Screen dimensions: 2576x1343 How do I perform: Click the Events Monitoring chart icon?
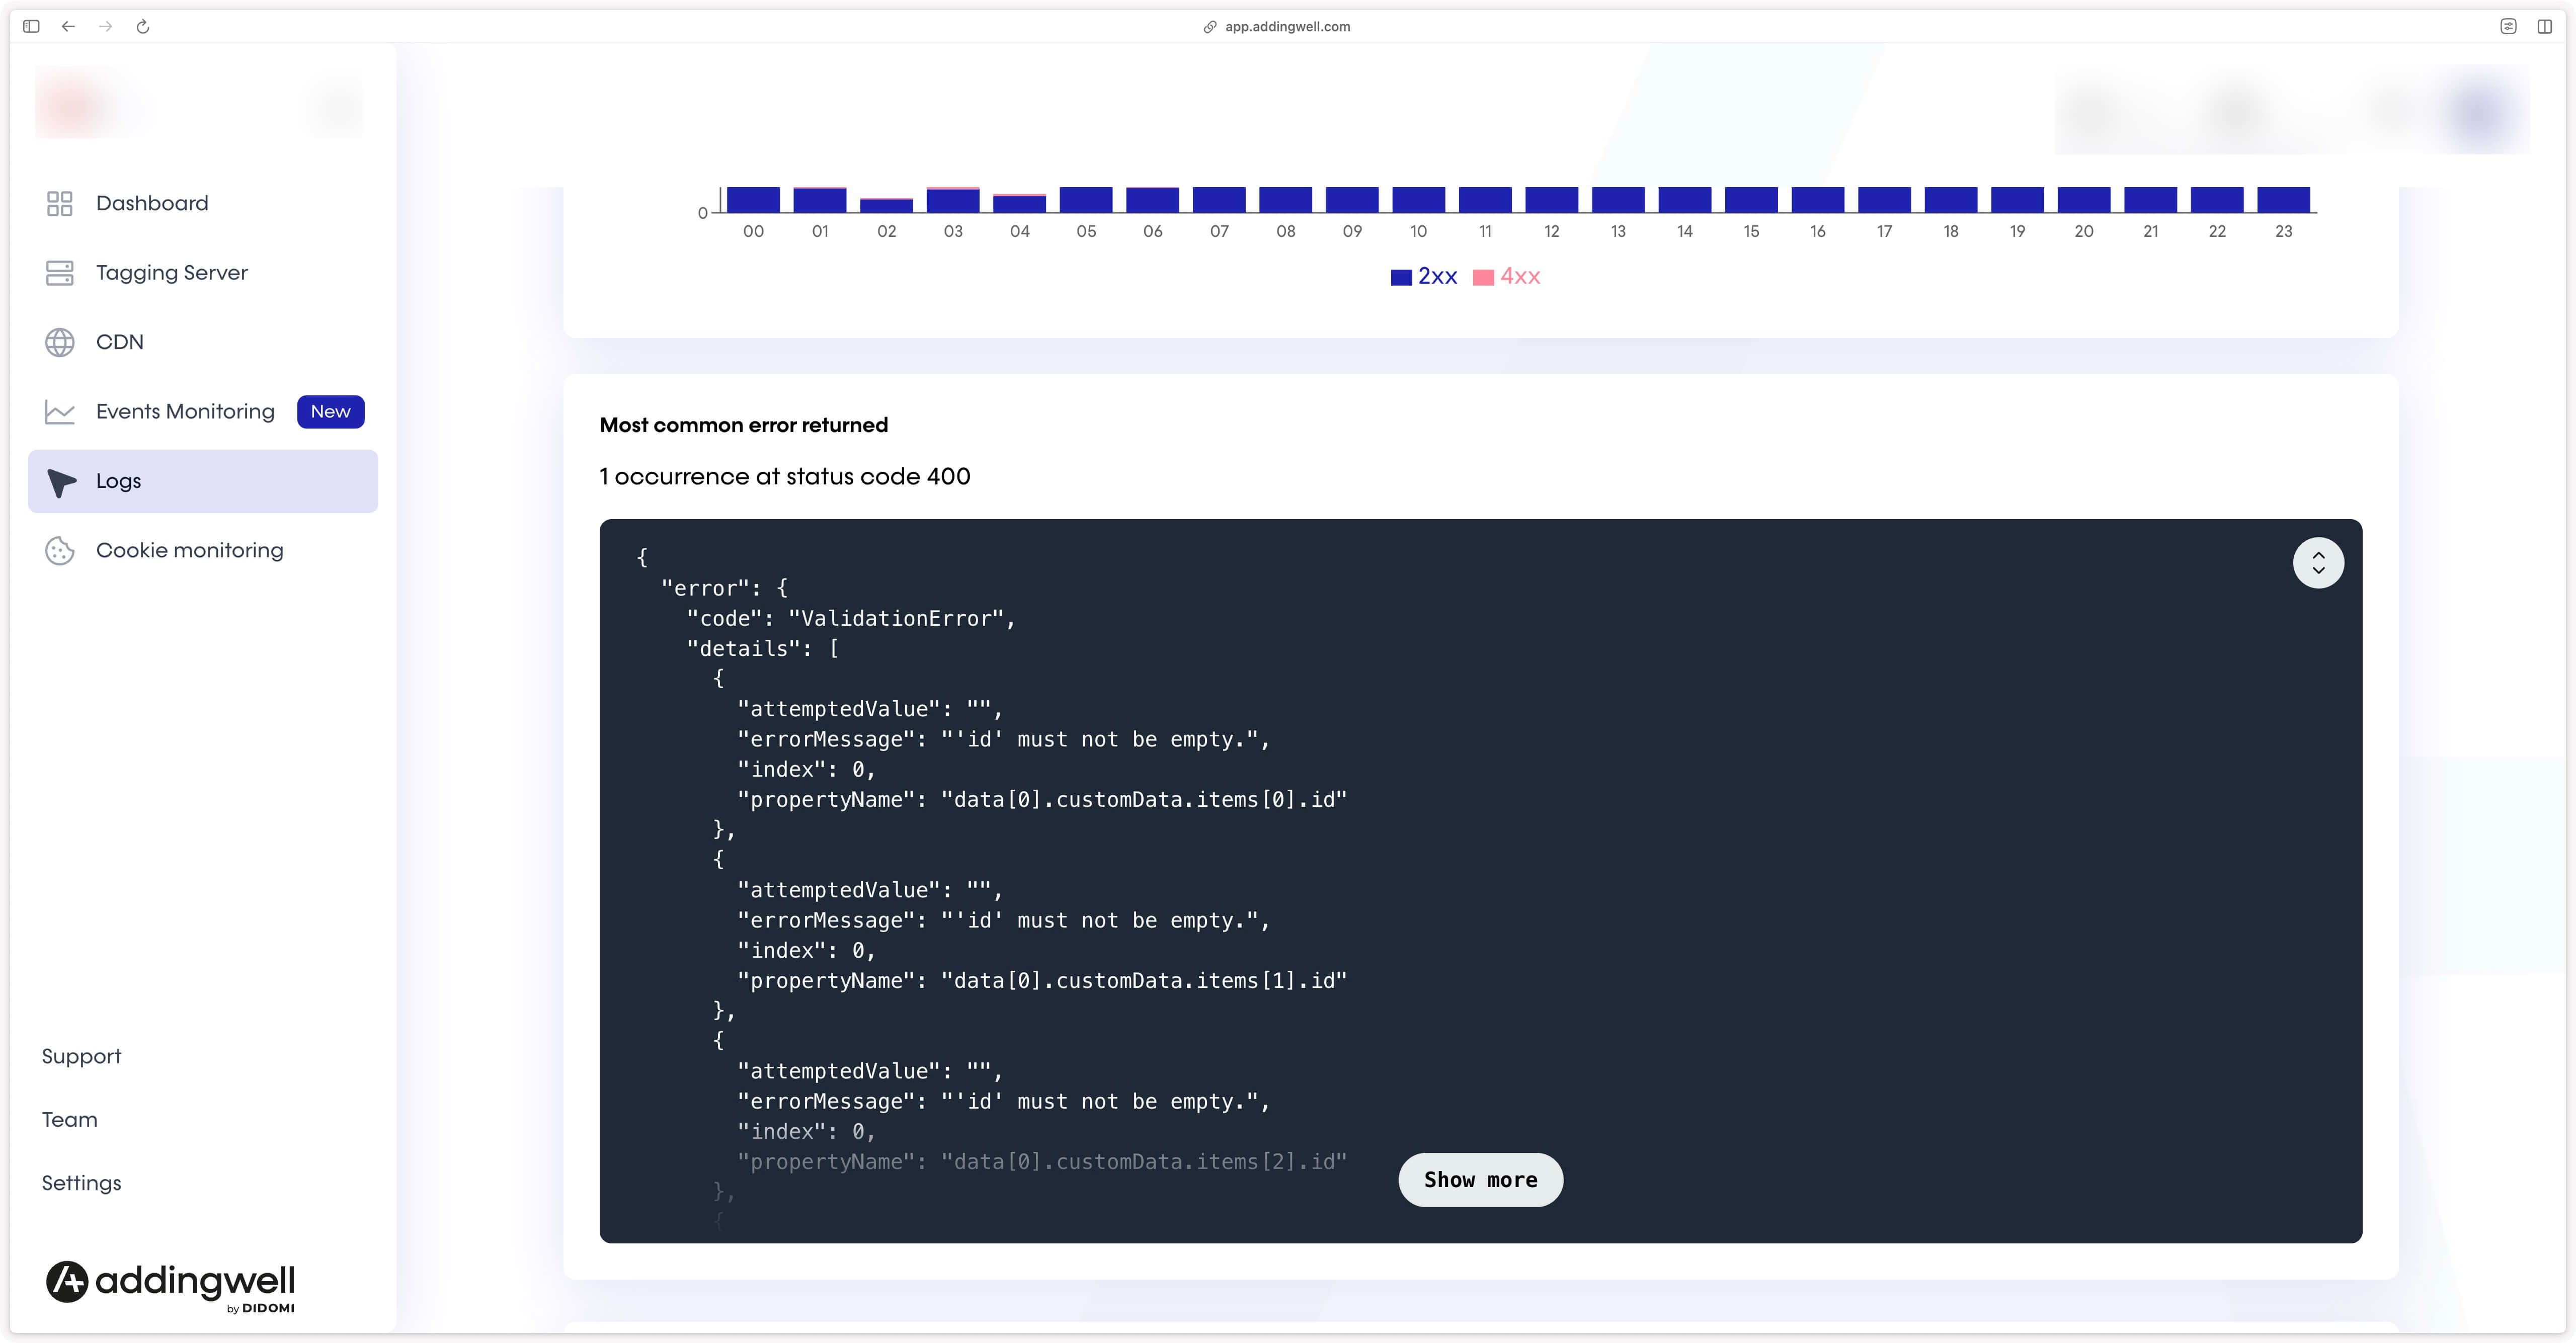(60, 412)
